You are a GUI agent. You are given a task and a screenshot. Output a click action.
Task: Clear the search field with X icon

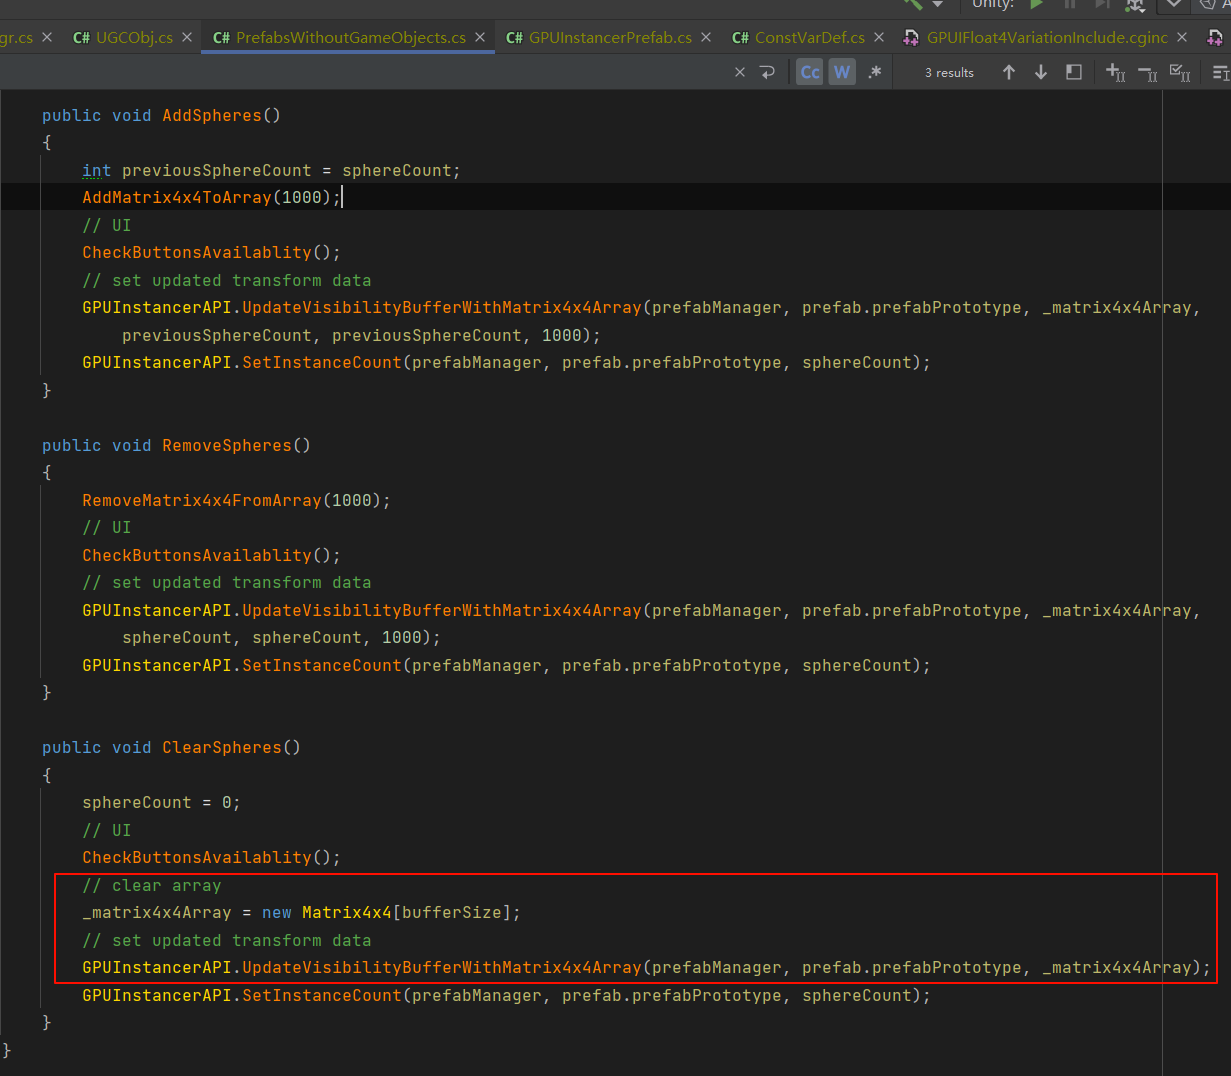(740, 72)
